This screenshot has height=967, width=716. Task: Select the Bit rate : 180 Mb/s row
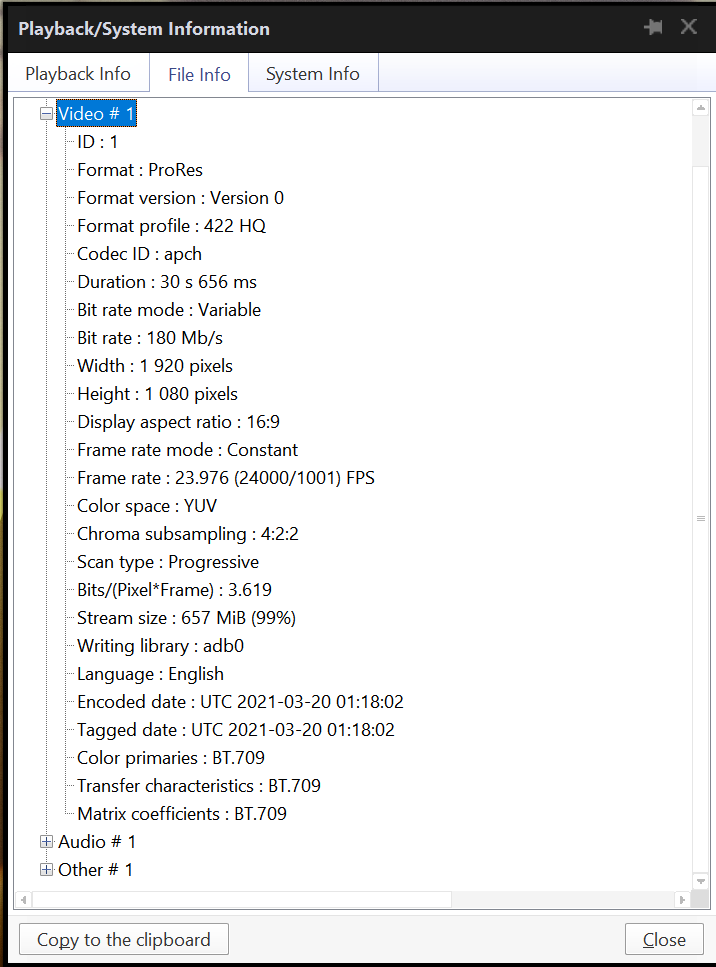point(150,338)
